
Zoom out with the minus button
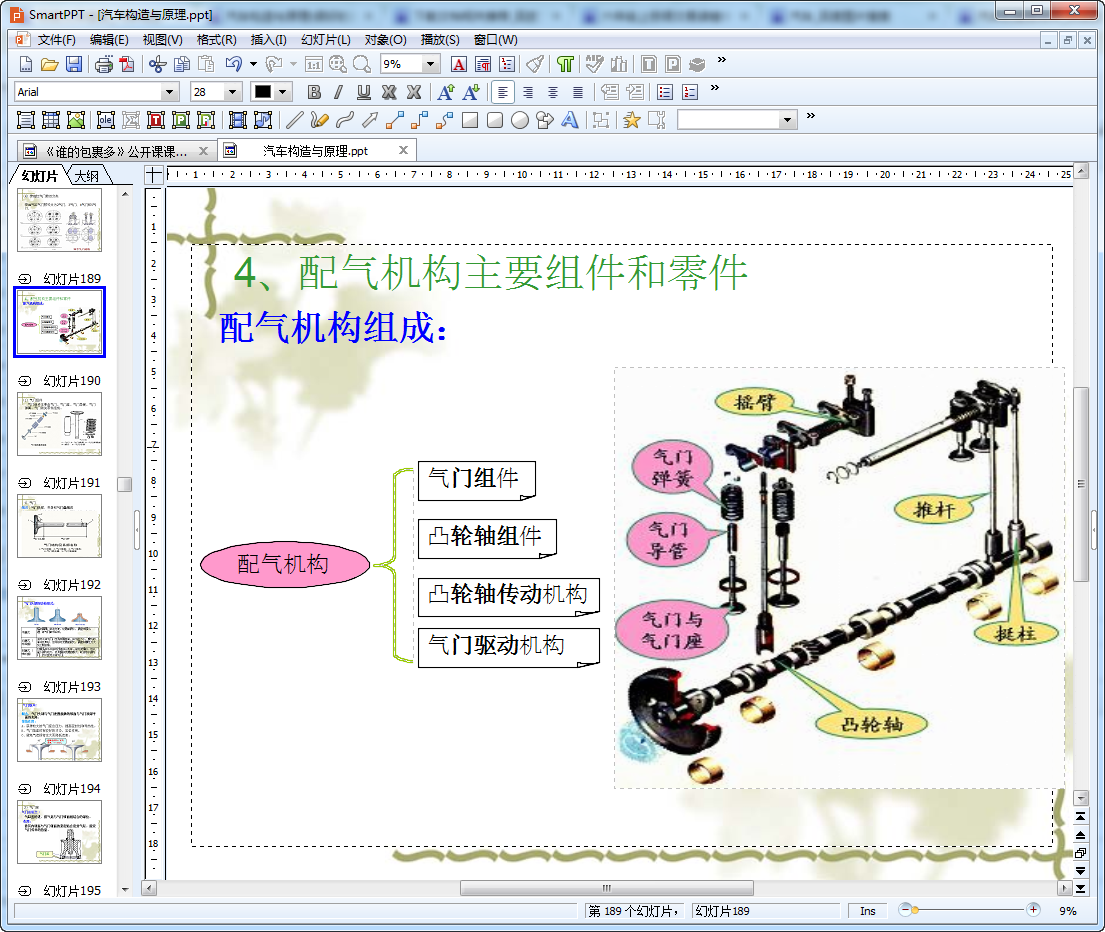coord(905,910)
